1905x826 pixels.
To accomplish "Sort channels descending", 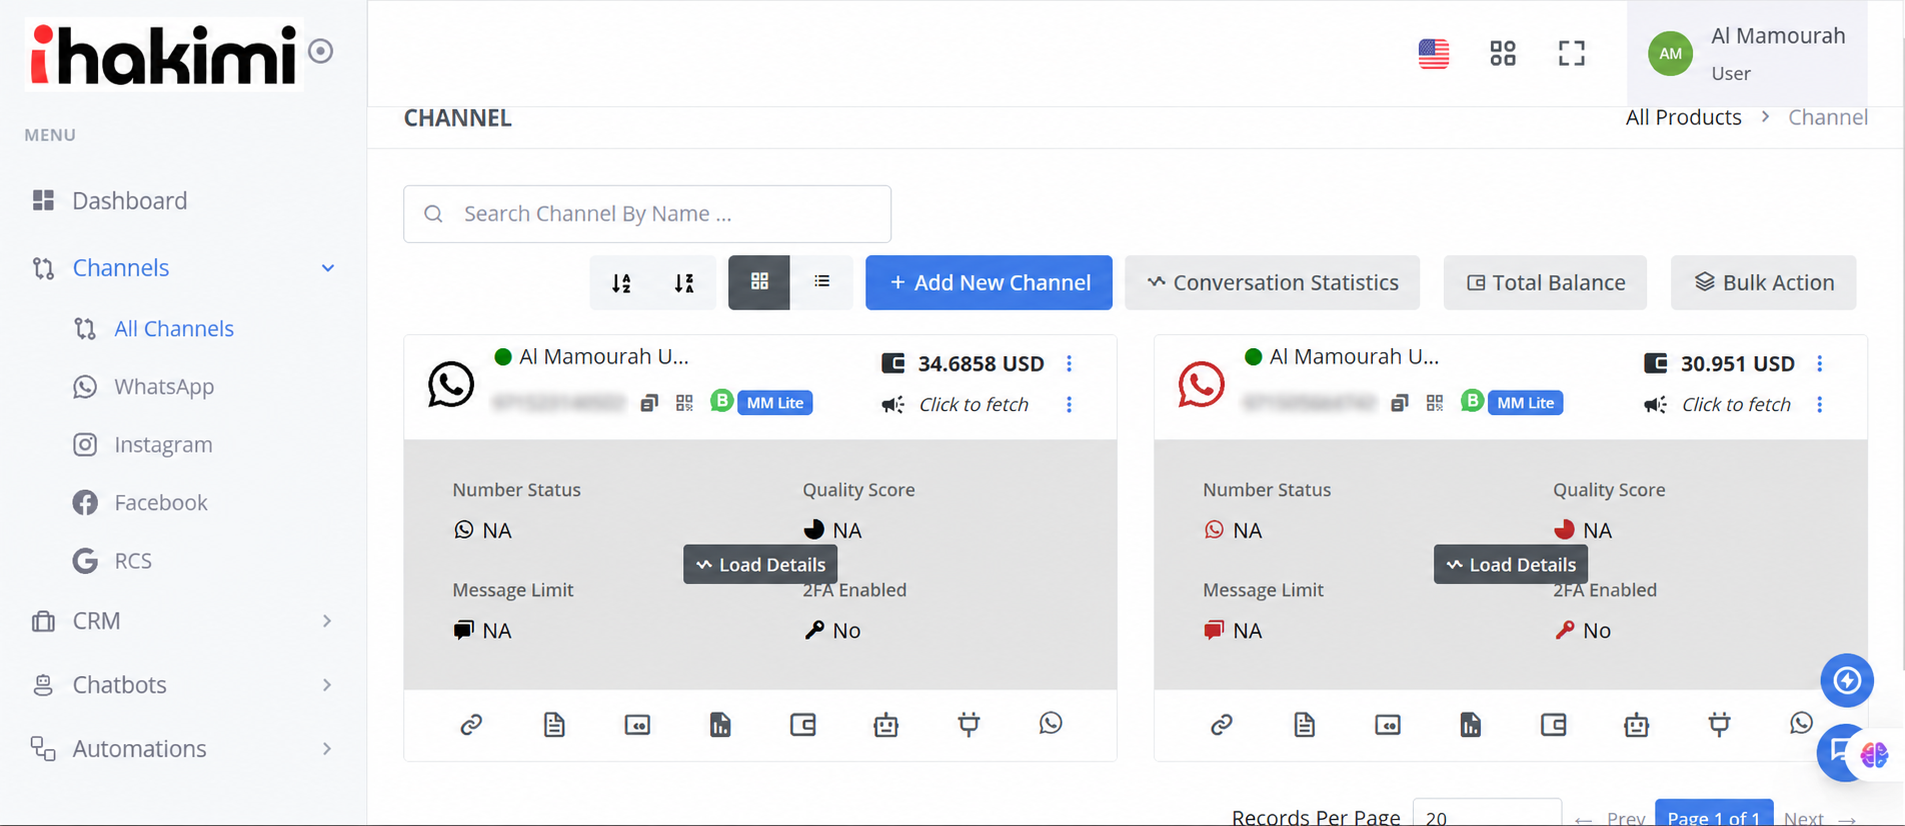I will (x=684, y=283).
